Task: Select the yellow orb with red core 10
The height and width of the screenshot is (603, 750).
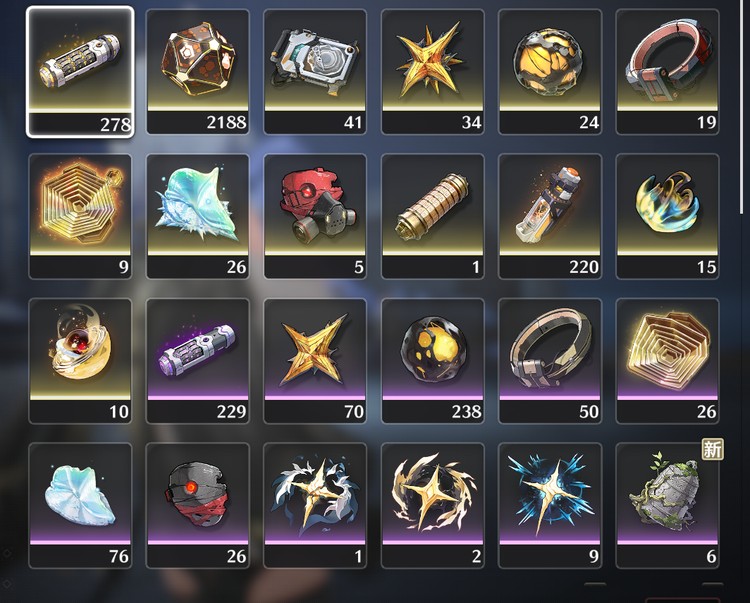Action: [80, 361]
